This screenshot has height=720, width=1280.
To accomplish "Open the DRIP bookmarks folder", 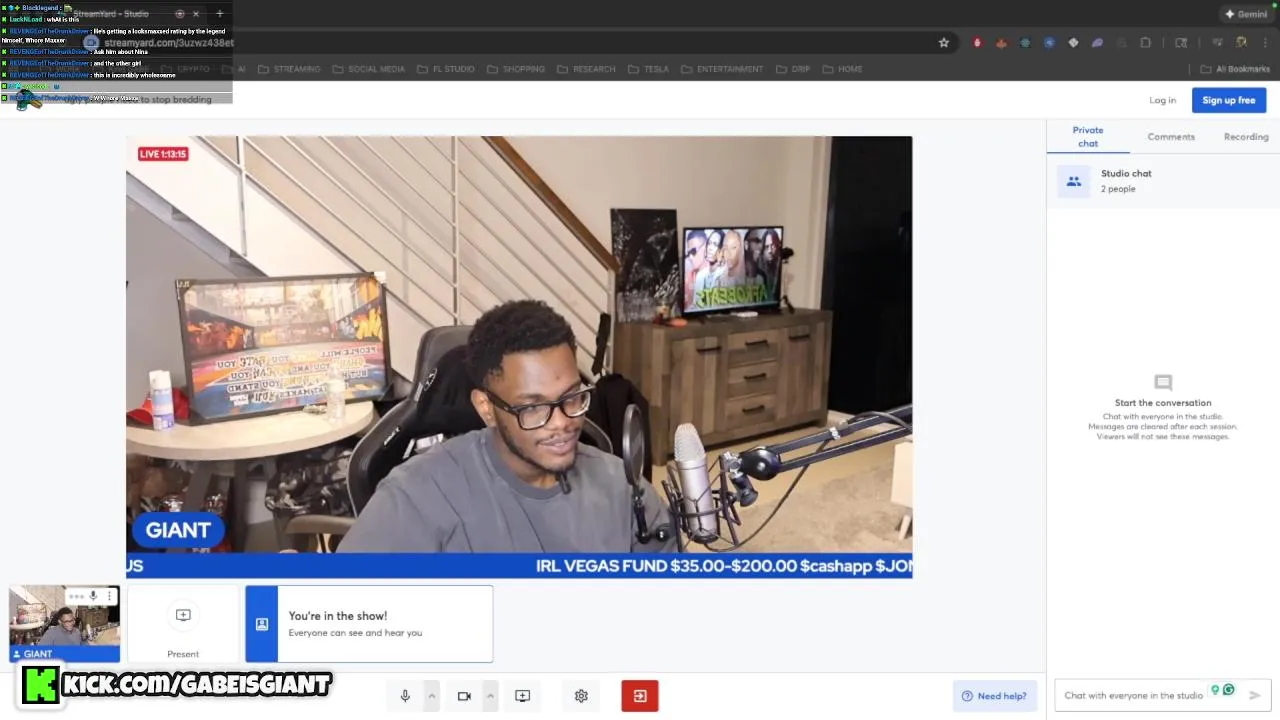I will tap(792, 69).
